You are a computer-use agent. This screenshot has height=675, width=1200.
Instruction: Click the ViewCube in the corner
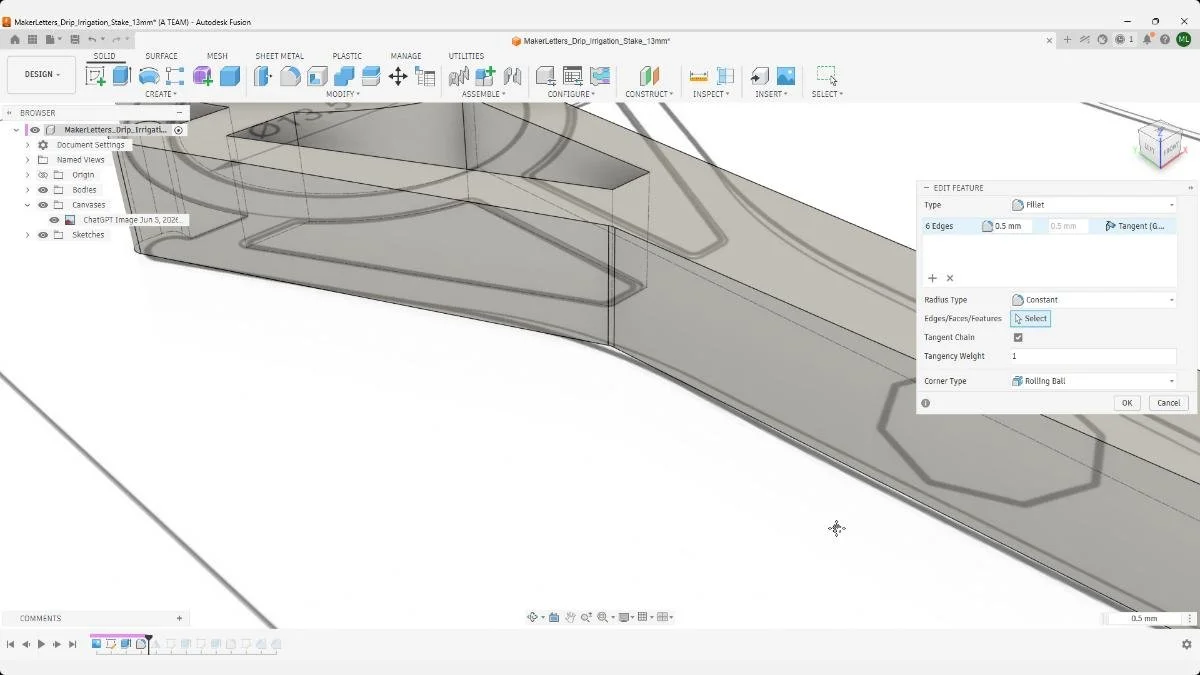(x=1160, y=144)
